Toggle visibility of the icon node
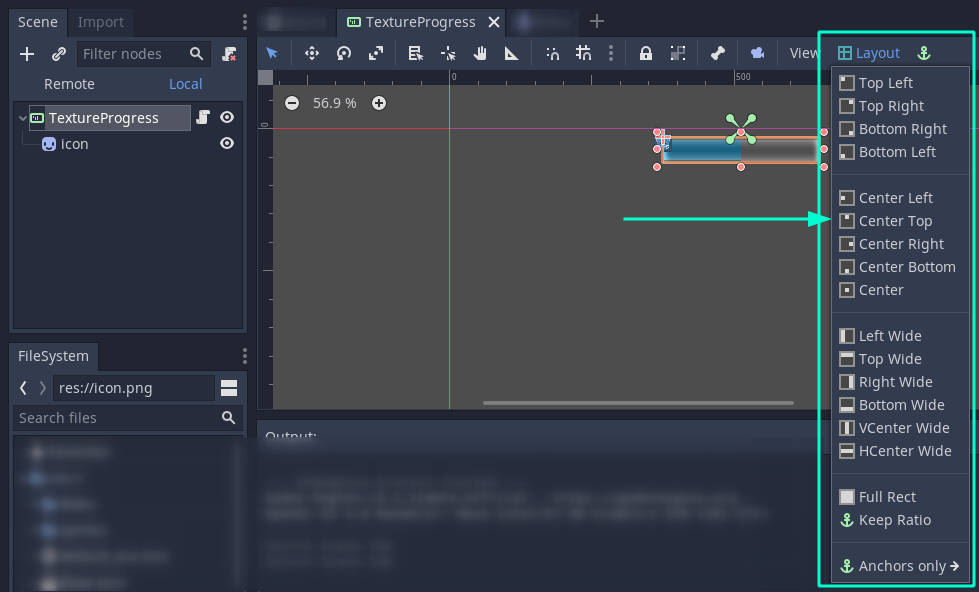Screen dimensions: 979x592 (228, 143)
